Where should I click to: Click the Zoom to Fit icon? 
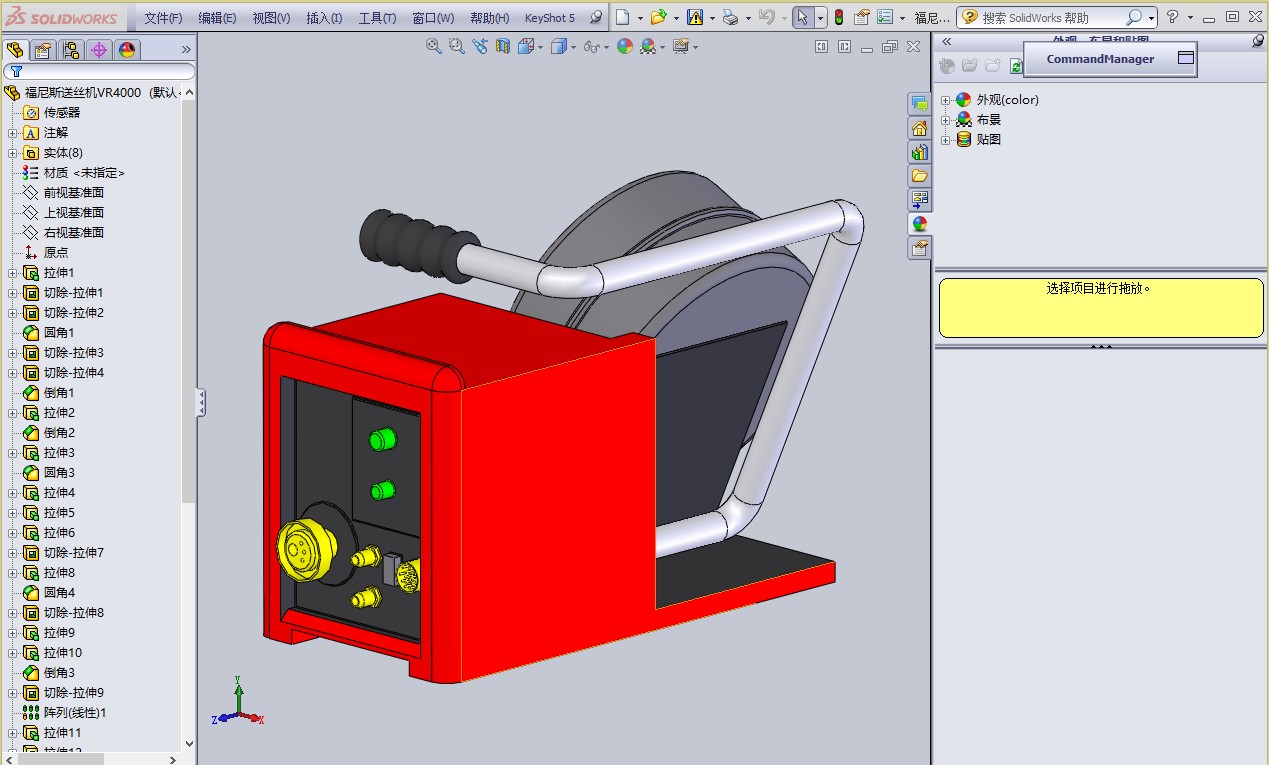(434, 46)
